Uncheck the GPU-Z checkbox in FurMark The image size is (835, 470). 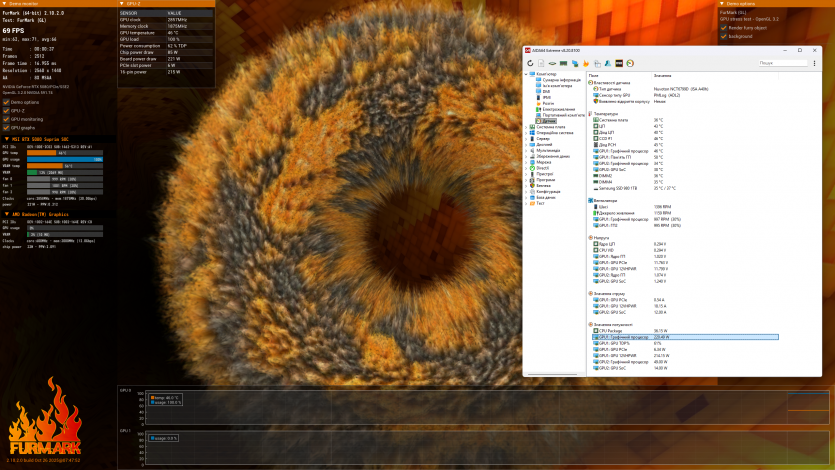pyautogui.click(x=6, y=110)
